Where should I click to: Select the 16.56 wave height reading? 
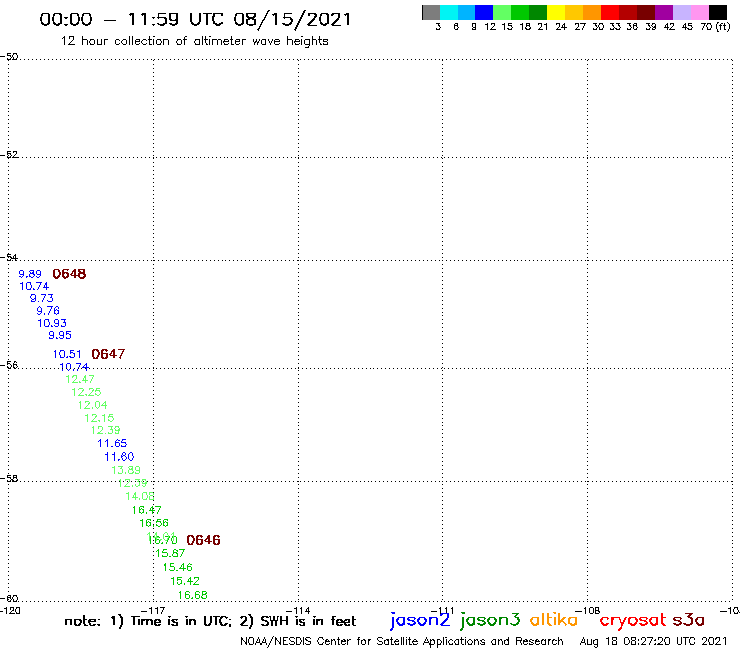[x=154, y=523]
